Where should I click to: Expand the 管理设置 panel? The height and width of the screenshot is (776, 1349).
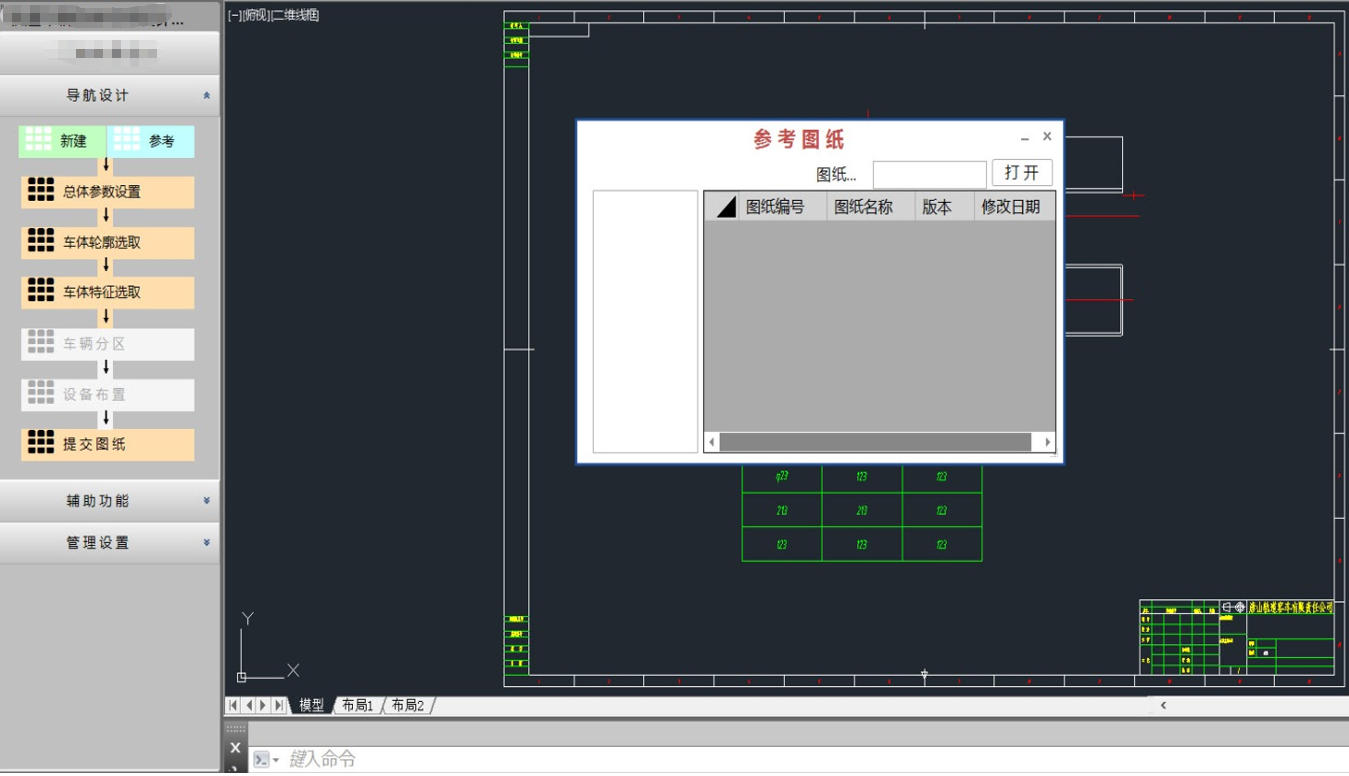coord(207,542)
